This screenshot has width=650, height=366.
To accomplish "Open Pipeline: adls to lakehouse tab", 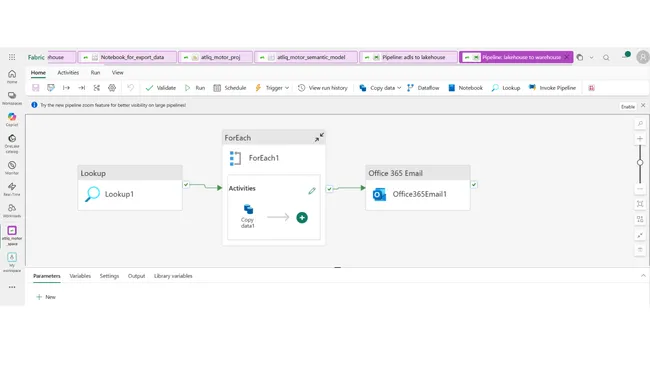I will coord(409,57).
